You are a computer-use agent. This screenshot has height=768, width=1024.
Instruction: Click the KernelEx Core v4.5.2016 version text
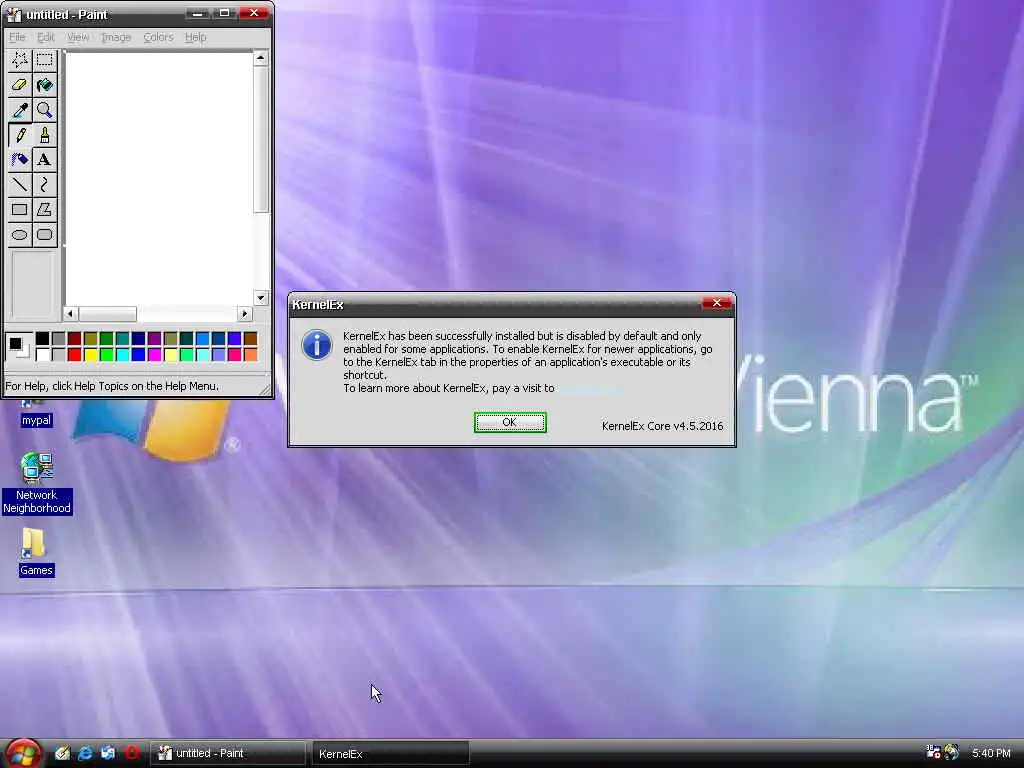(662, 426)
